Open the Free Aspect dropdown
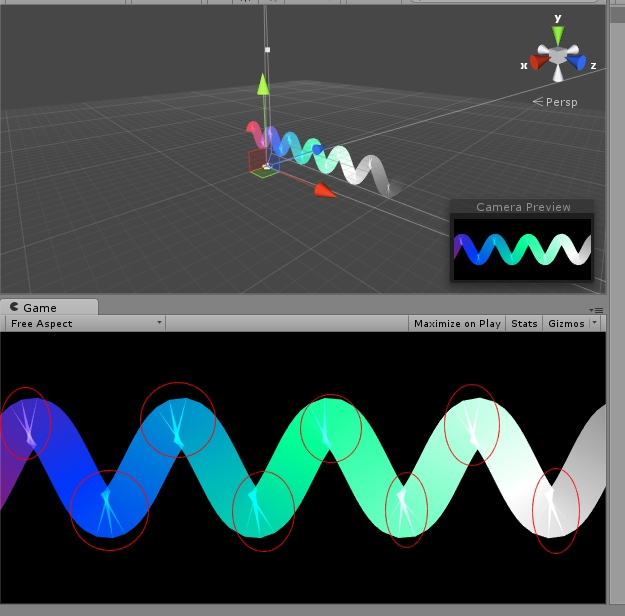The height and width of the screenshot is (616, 625). click(85, 323)
